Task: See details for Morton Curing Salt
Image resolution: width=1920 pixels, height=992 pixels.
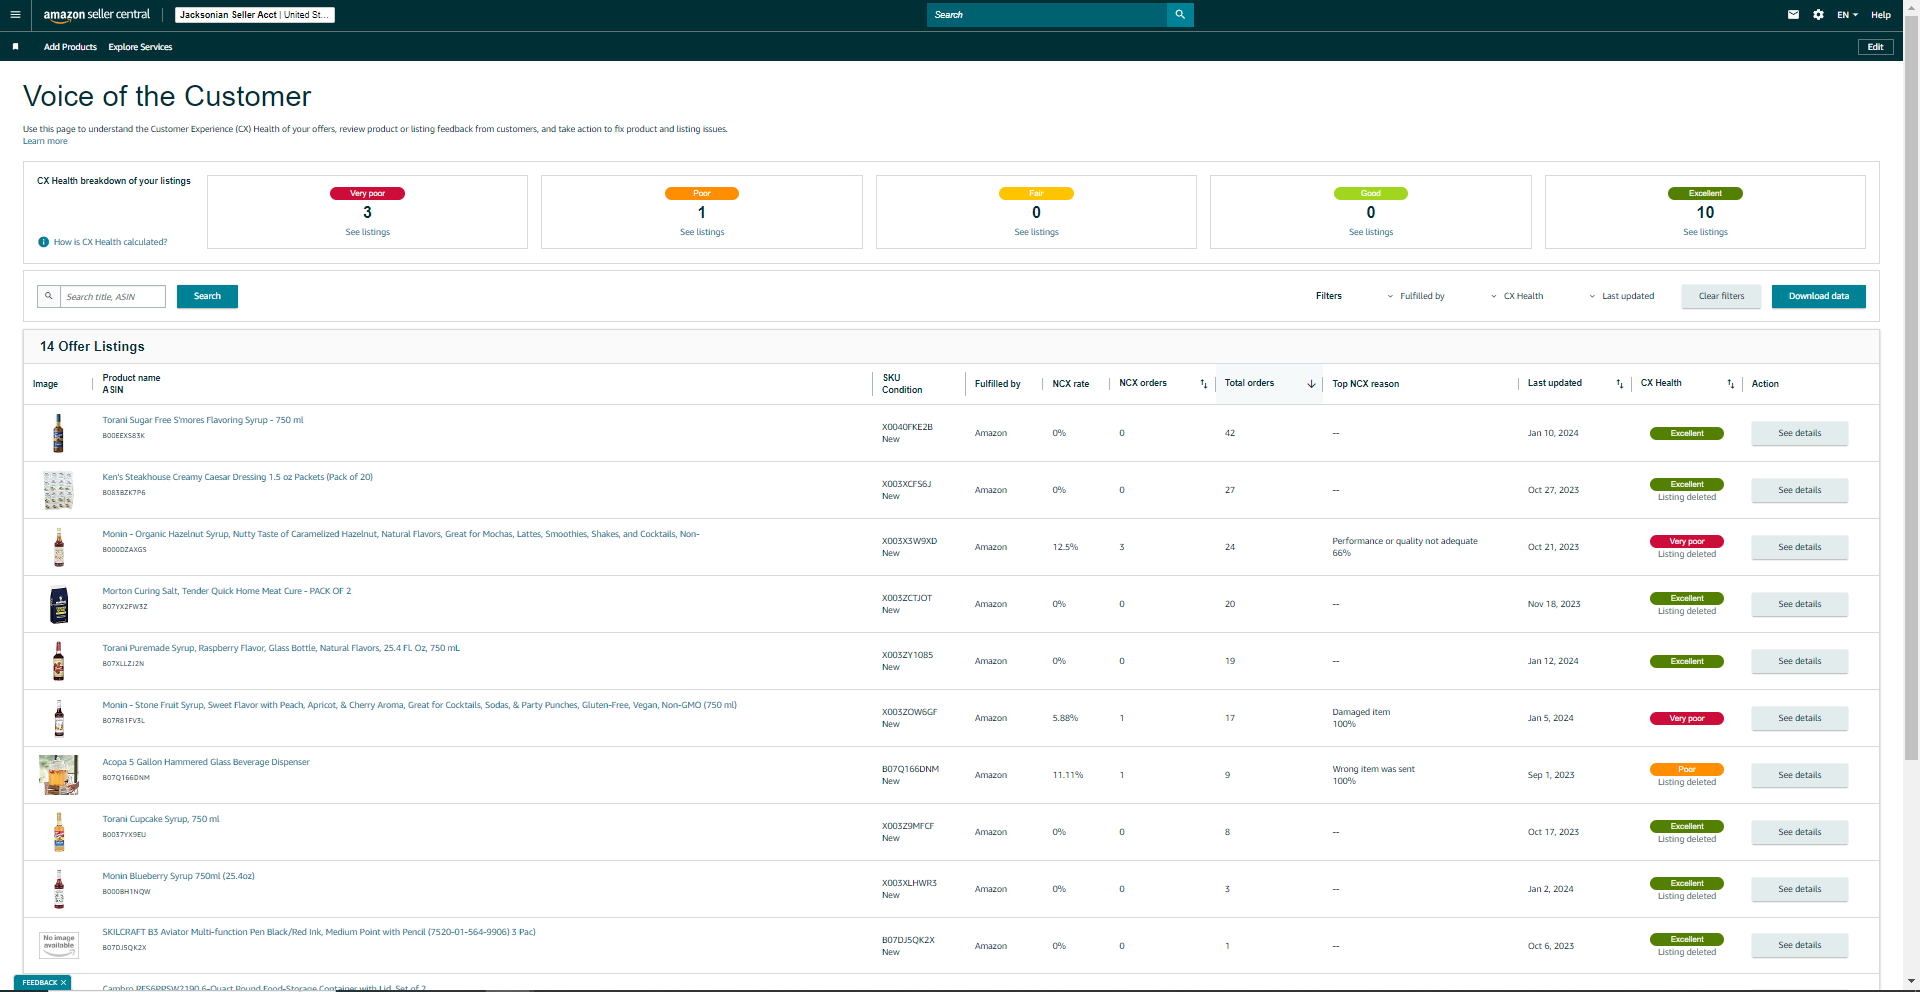Action: click(x=1799, y=604)
